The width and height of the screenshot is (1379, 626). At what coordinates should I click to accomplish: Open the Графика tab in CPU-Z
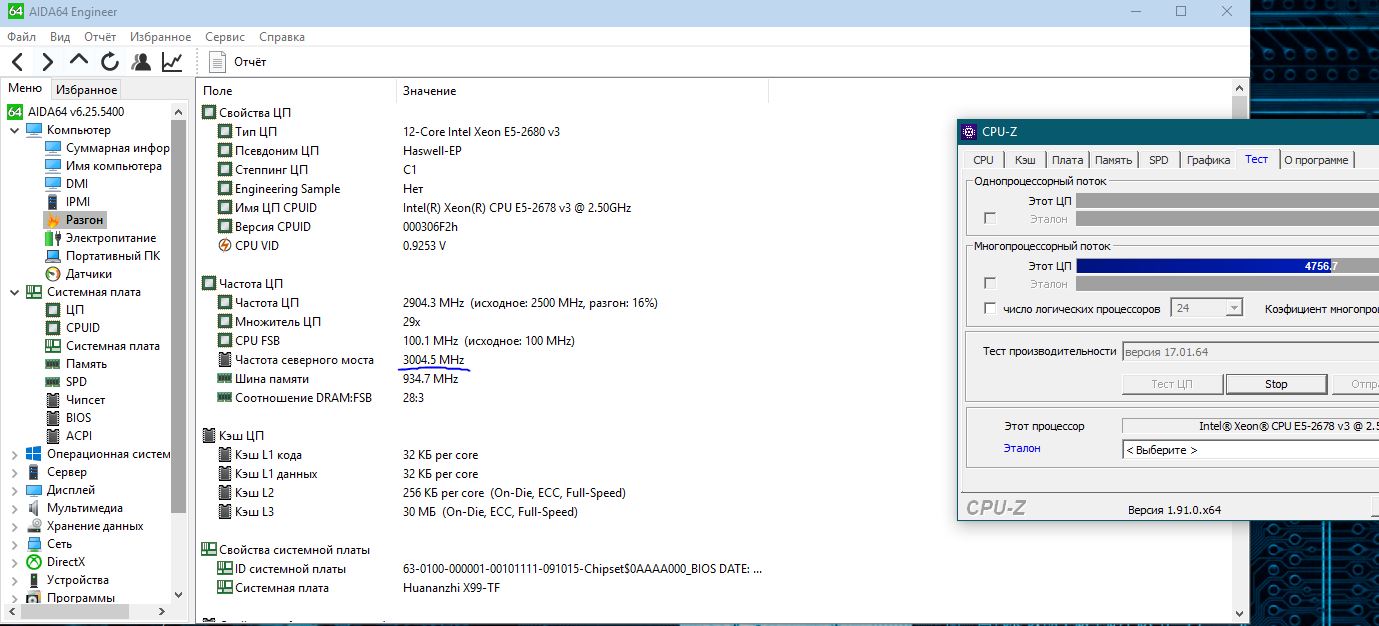[1208, 160]
